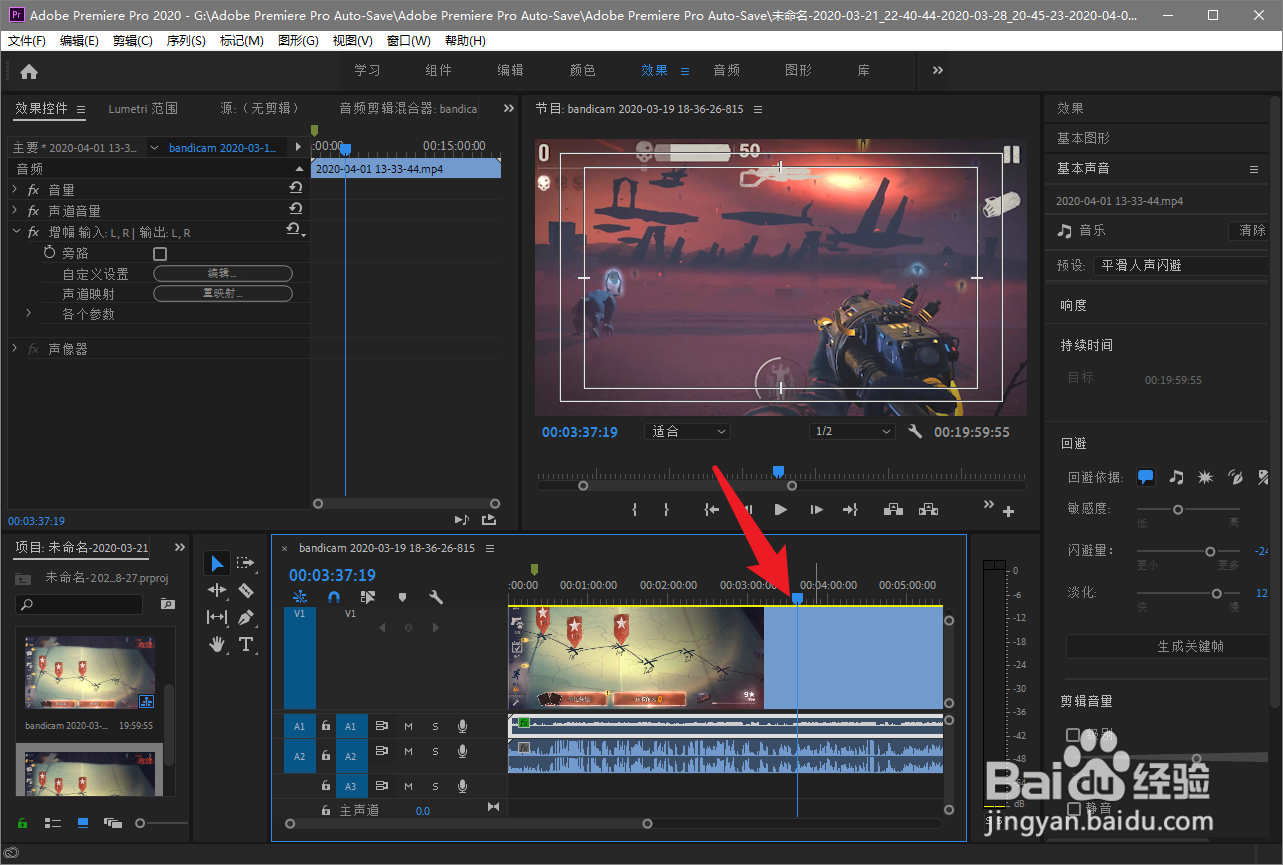The width and height of the screenshot is (1283, 865).
Task: Open the 适合 zoom level dropdown
Action: click(688, 432)
